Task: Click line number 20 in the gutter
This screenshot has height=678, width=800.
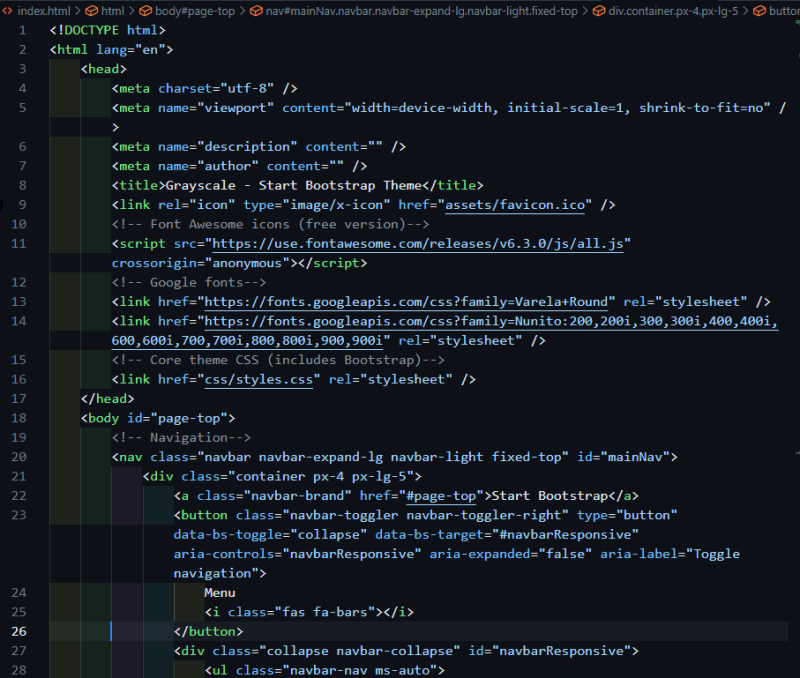Action: (x=19, y=457)
